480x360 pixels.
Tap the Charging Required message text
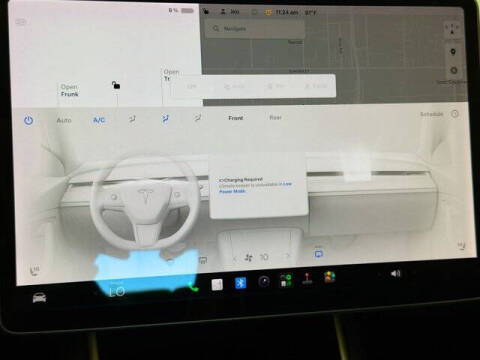pos(241,180)
